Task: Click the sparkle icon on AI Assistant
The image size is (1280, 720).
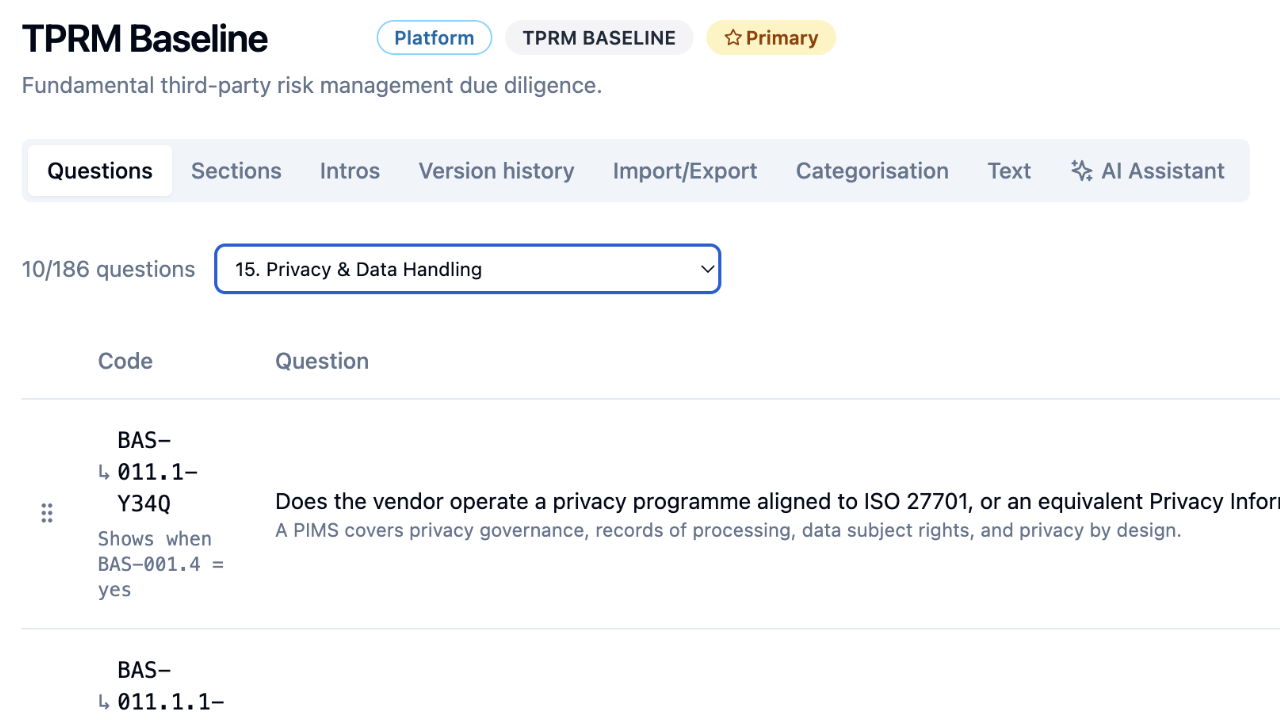Action: [x=1081, y=171]
